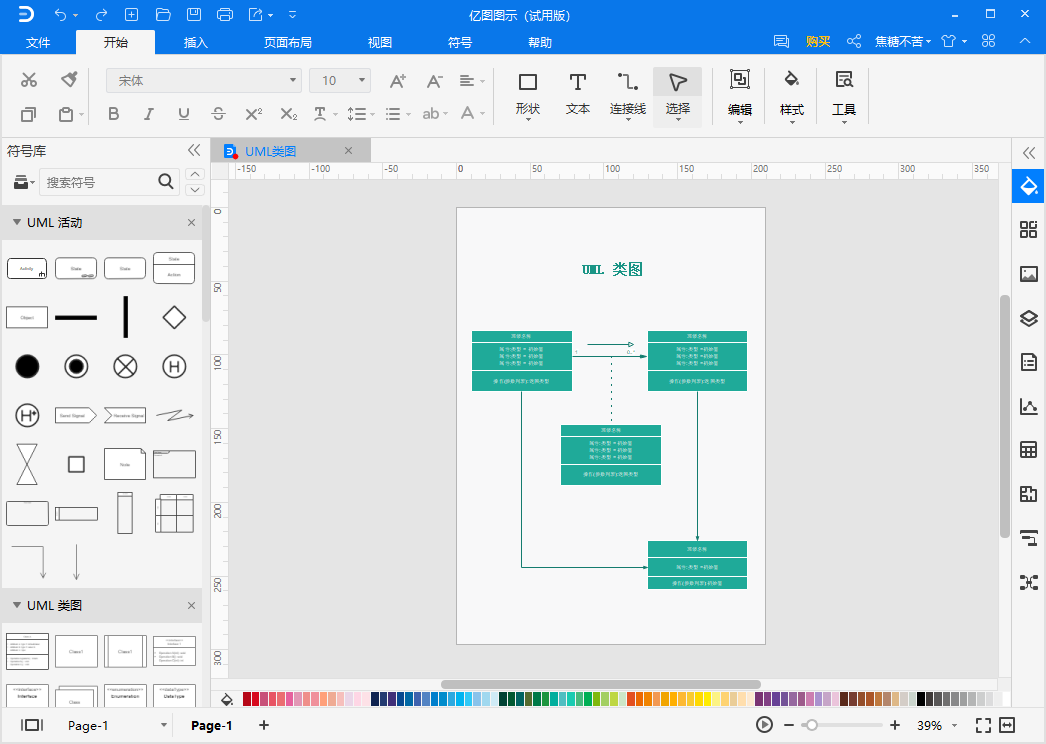Click the search magnifier in symbol library
Viewport: 1046px width, 744px height.
[165, 181]
